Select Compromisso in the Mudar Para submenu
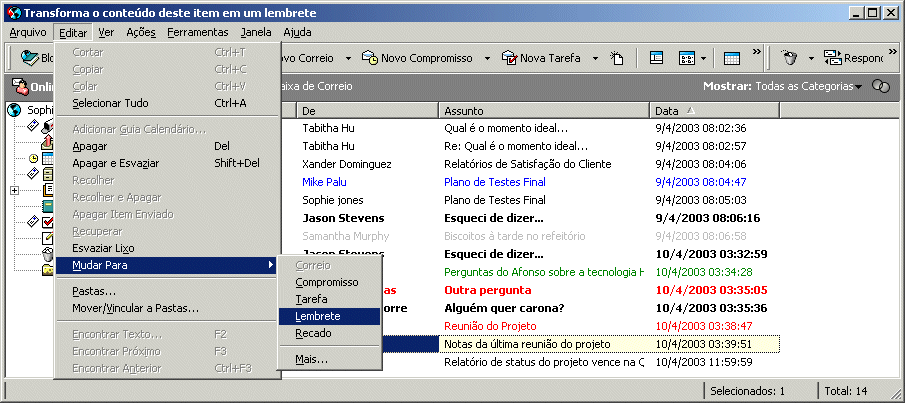This screenshot has width=905, height=403. click(x=329, y=282)
